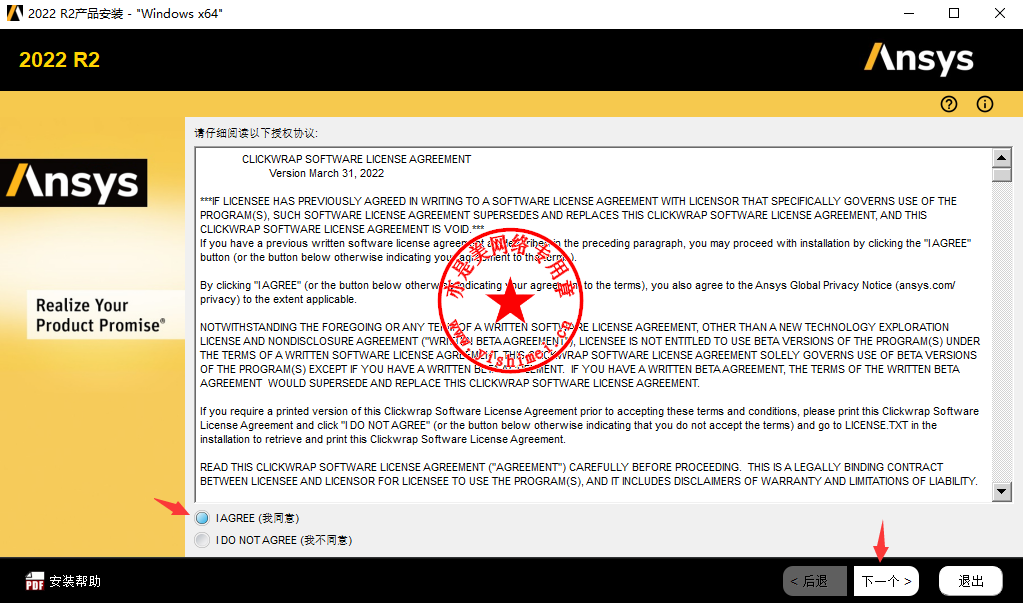The image size is (1023, 603).
Task: Click the 请仔细阅读以下授权协议 label
Action: coord(256,133)
